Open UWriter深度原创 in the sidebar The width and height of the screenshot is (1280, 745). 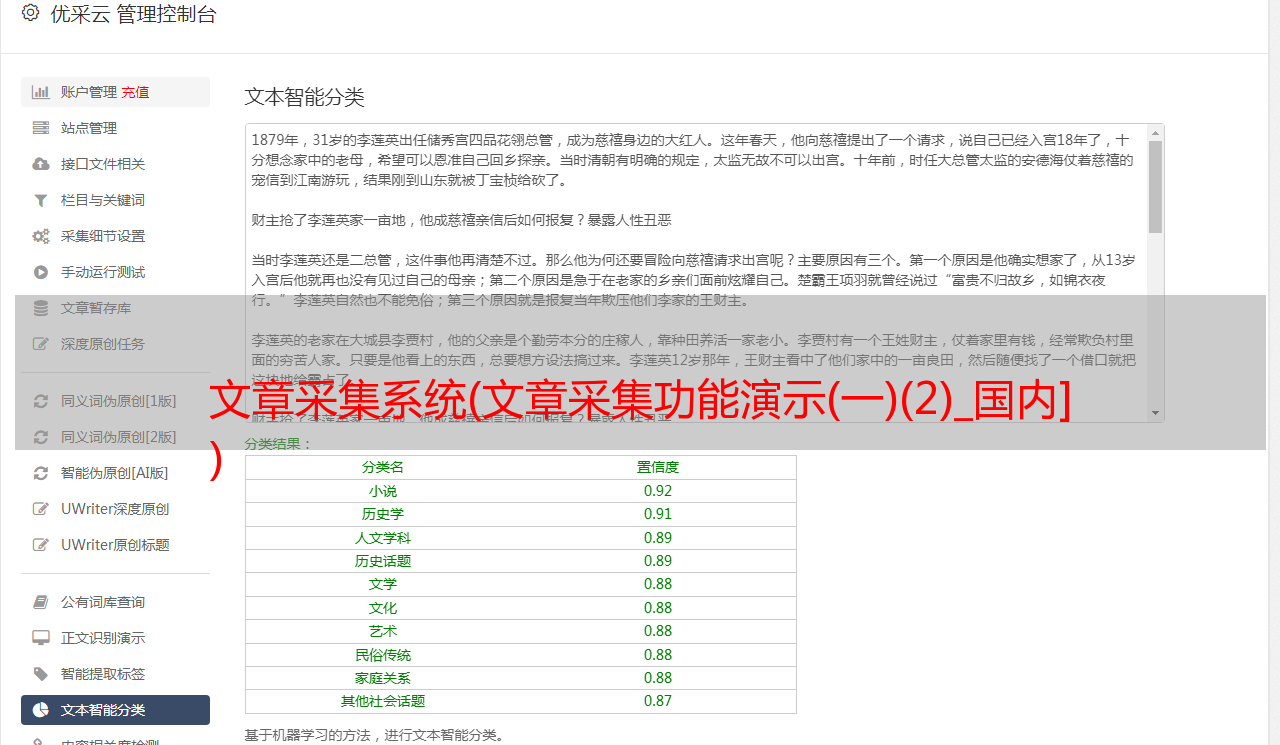(x=114, y=509)
